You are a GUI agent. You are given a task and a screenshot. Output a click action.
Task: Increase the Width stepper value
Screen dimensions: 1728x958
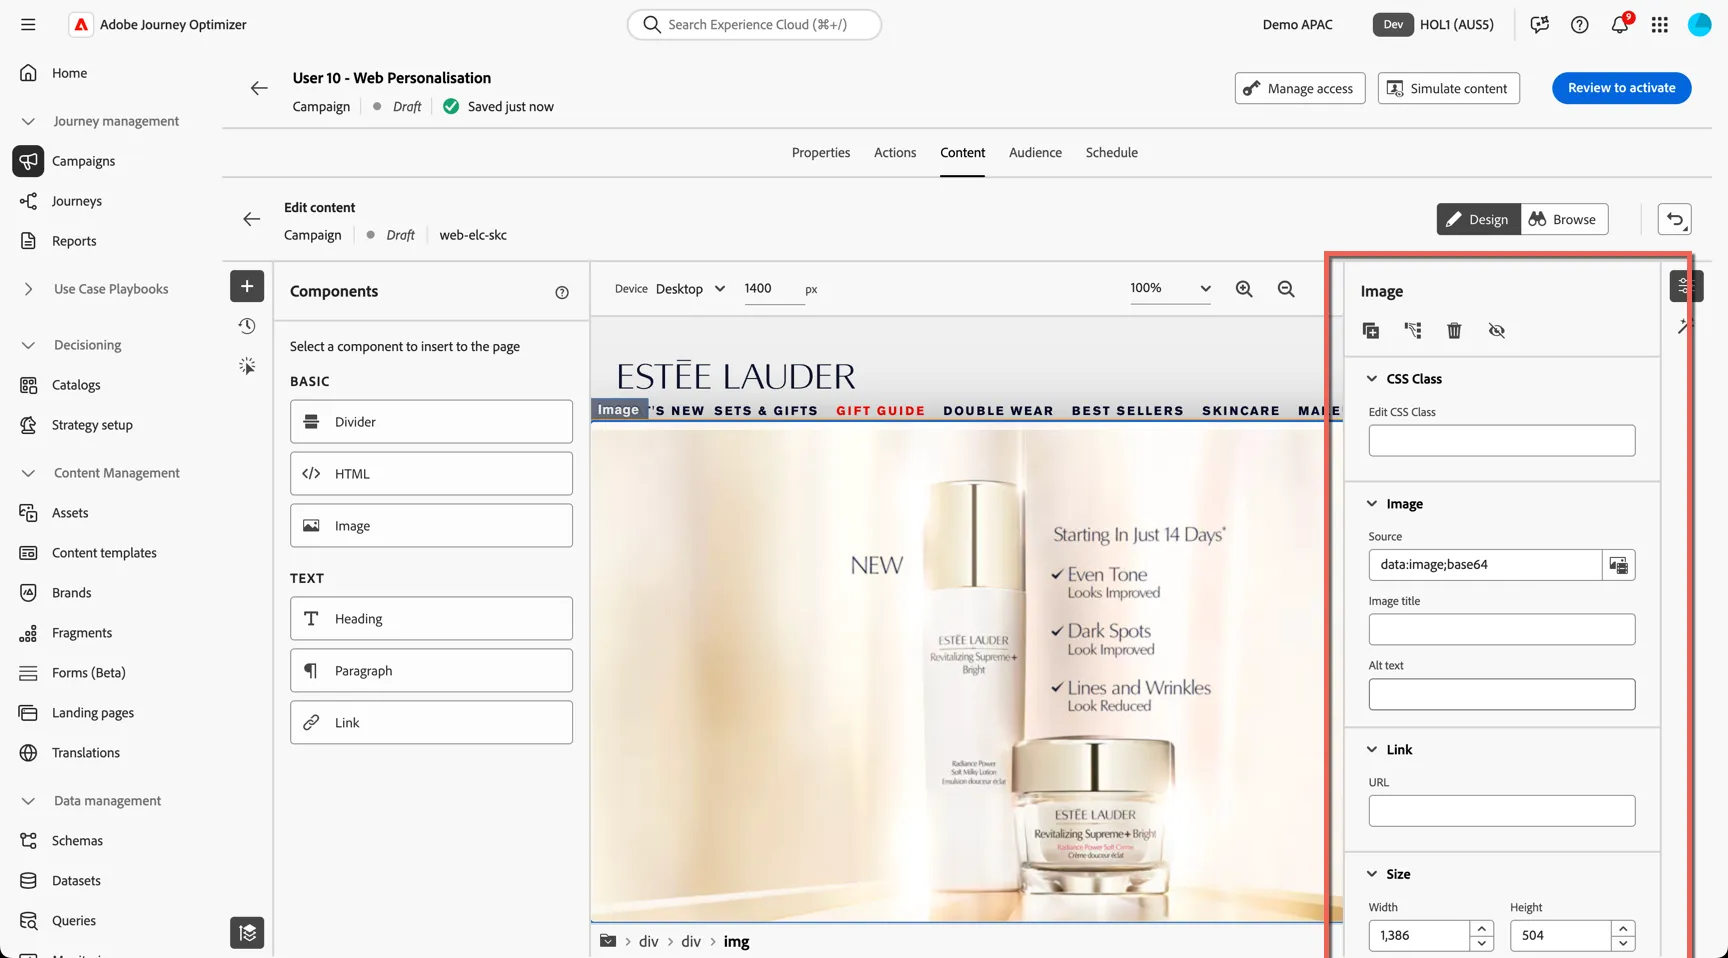pos(1482,928)
